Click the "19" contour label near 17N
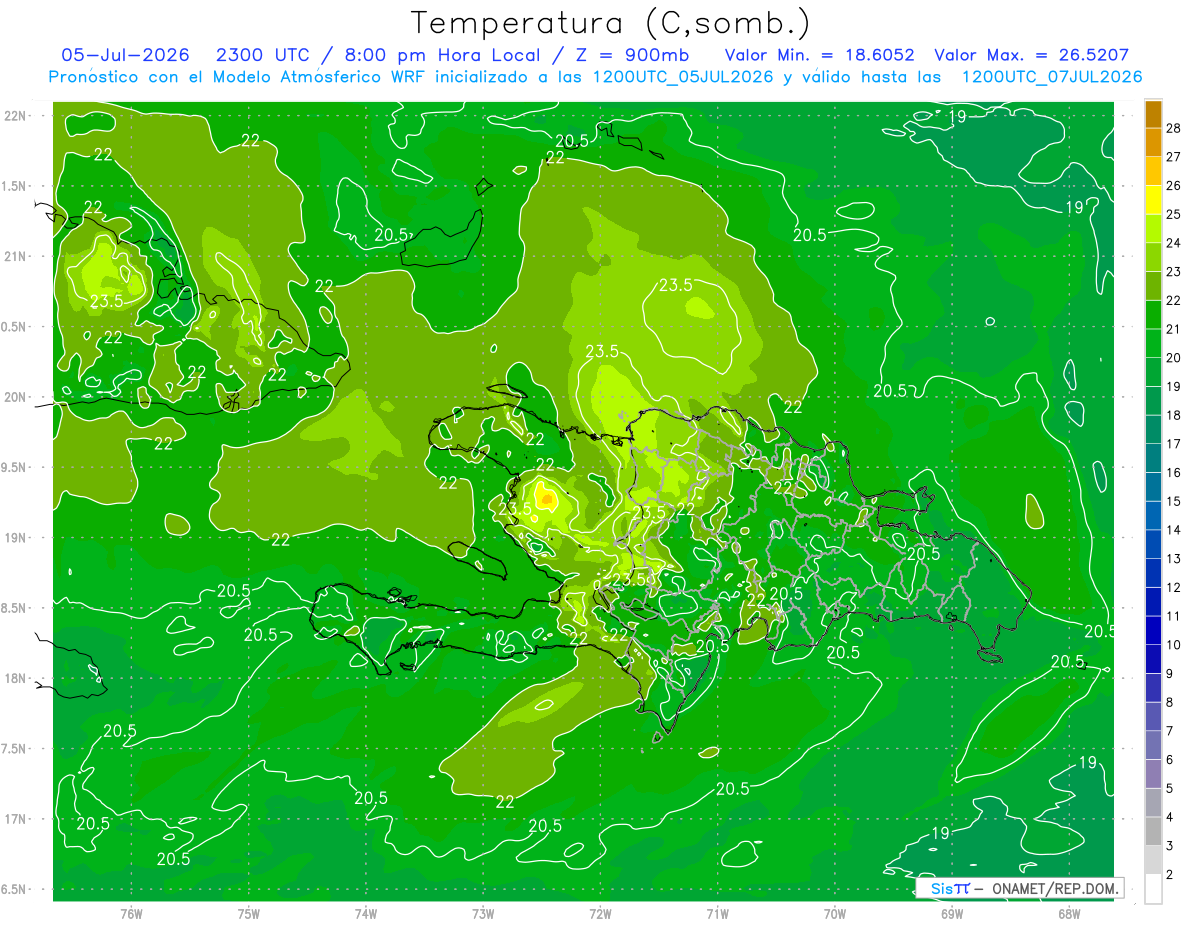This screenshot has height=927, width=1200. pyautogui.click(x=941, y=833)
